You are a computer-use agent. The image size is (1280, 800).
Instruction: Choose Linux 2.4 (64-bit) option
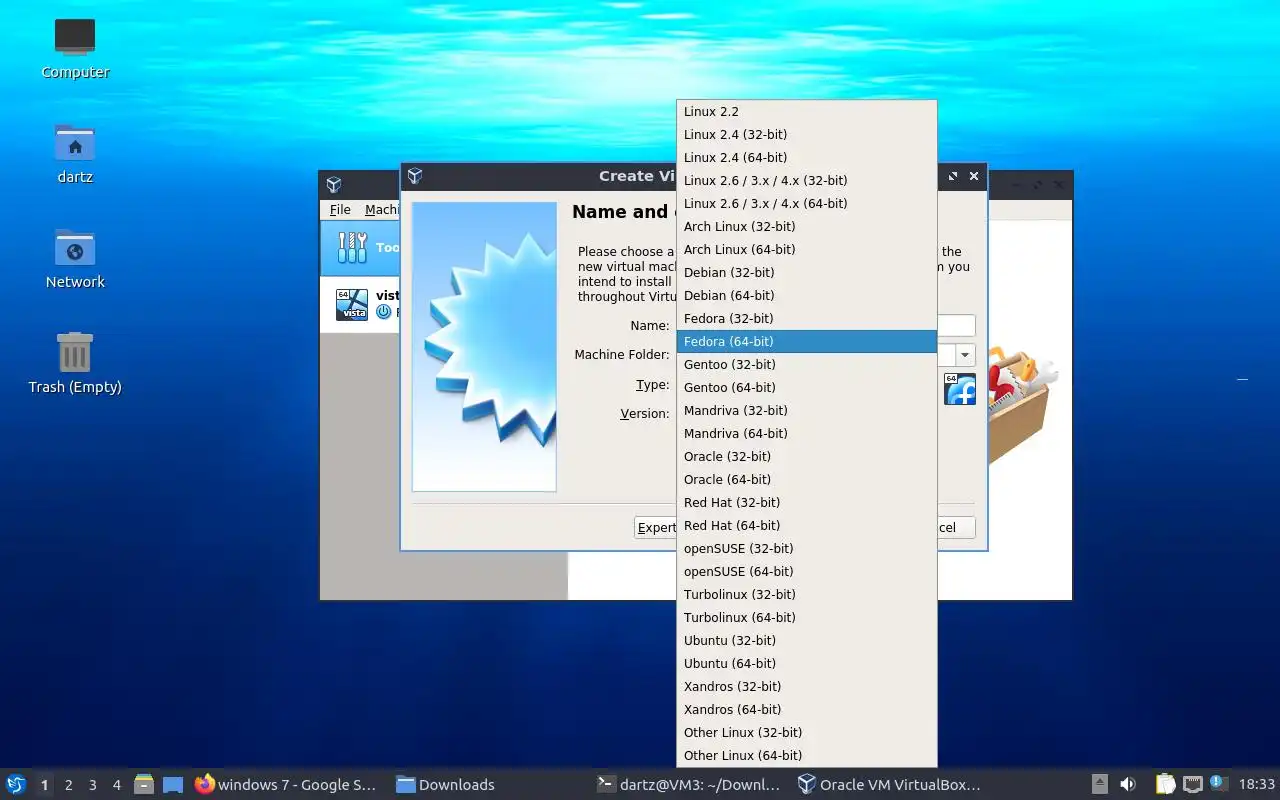[x=807, y=157]
